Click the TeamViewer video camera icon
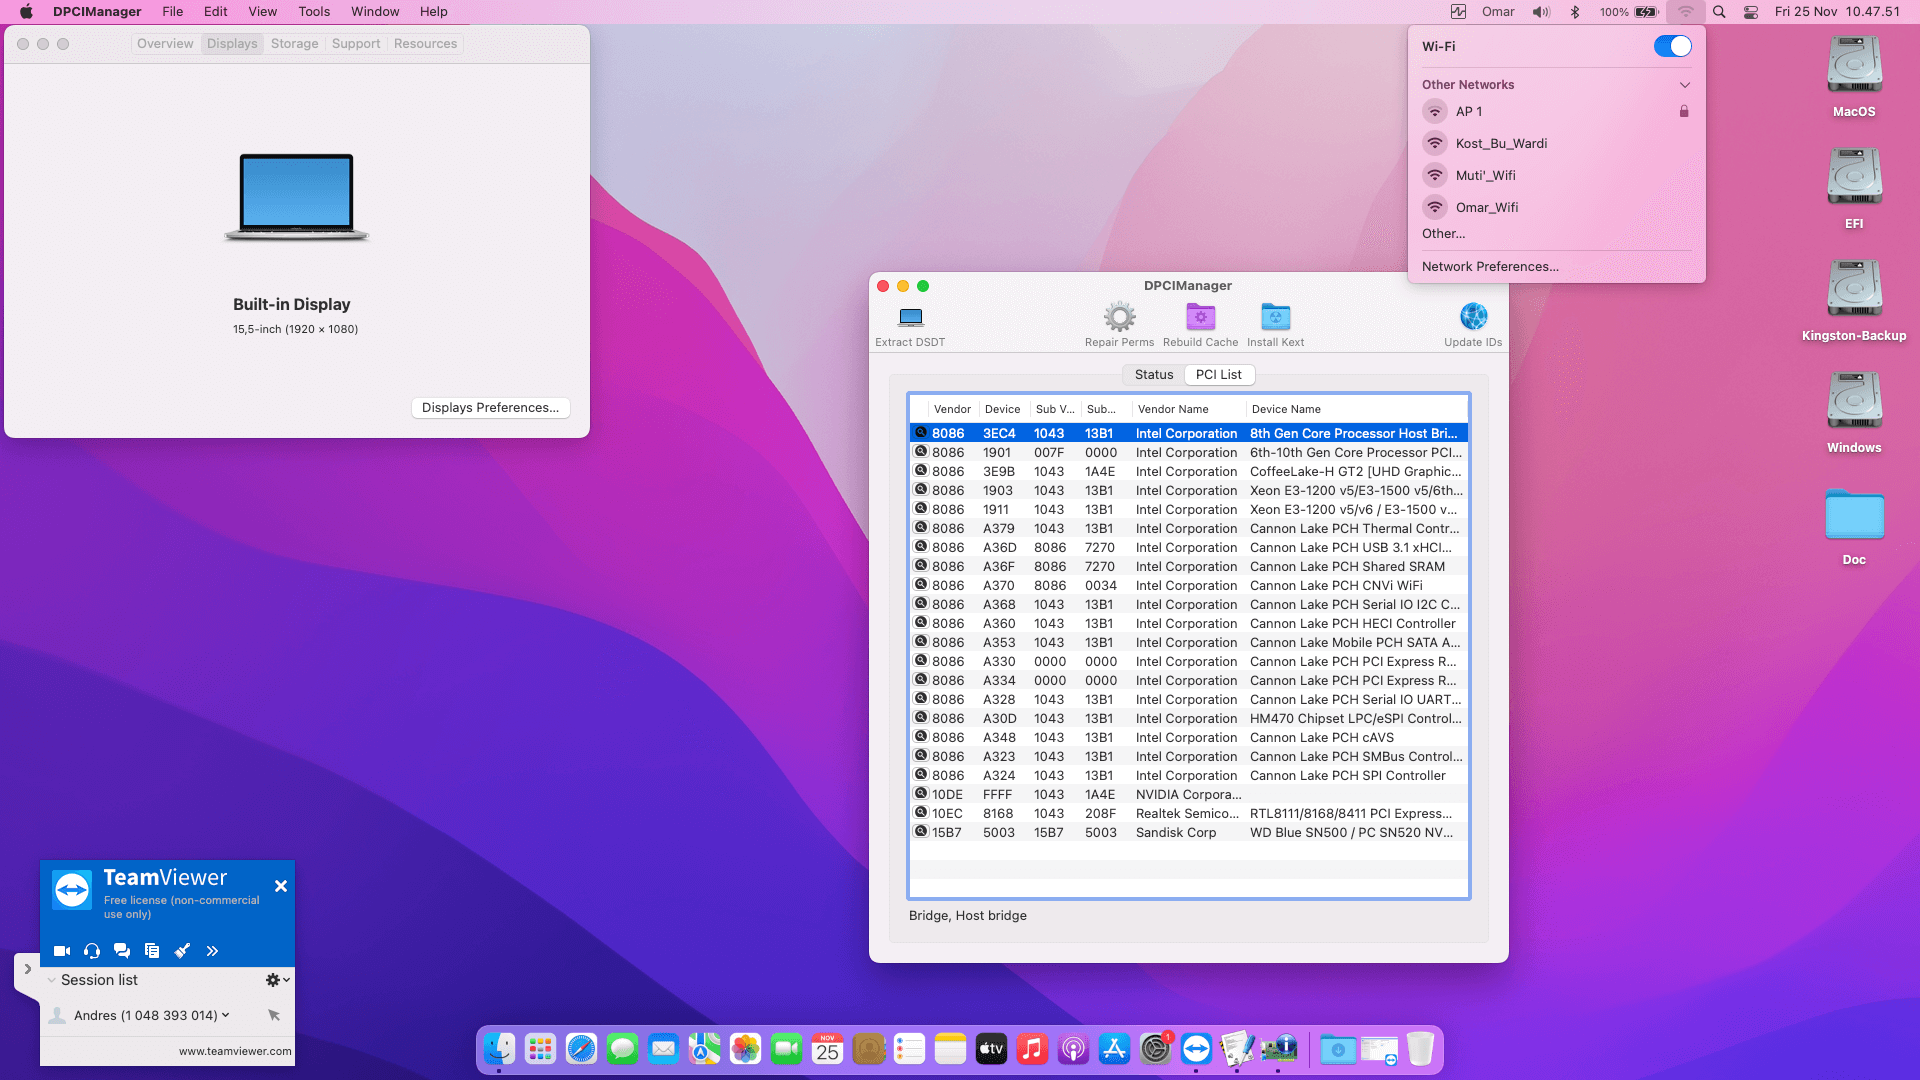 tap(62, 951)
